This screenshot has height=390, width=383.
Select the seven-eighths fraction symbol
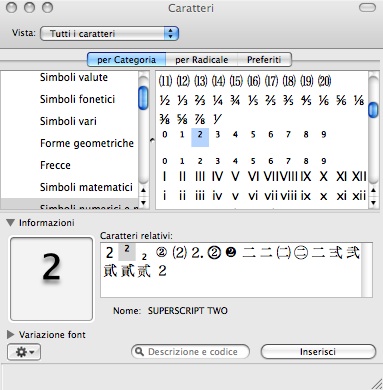(200, 119)
